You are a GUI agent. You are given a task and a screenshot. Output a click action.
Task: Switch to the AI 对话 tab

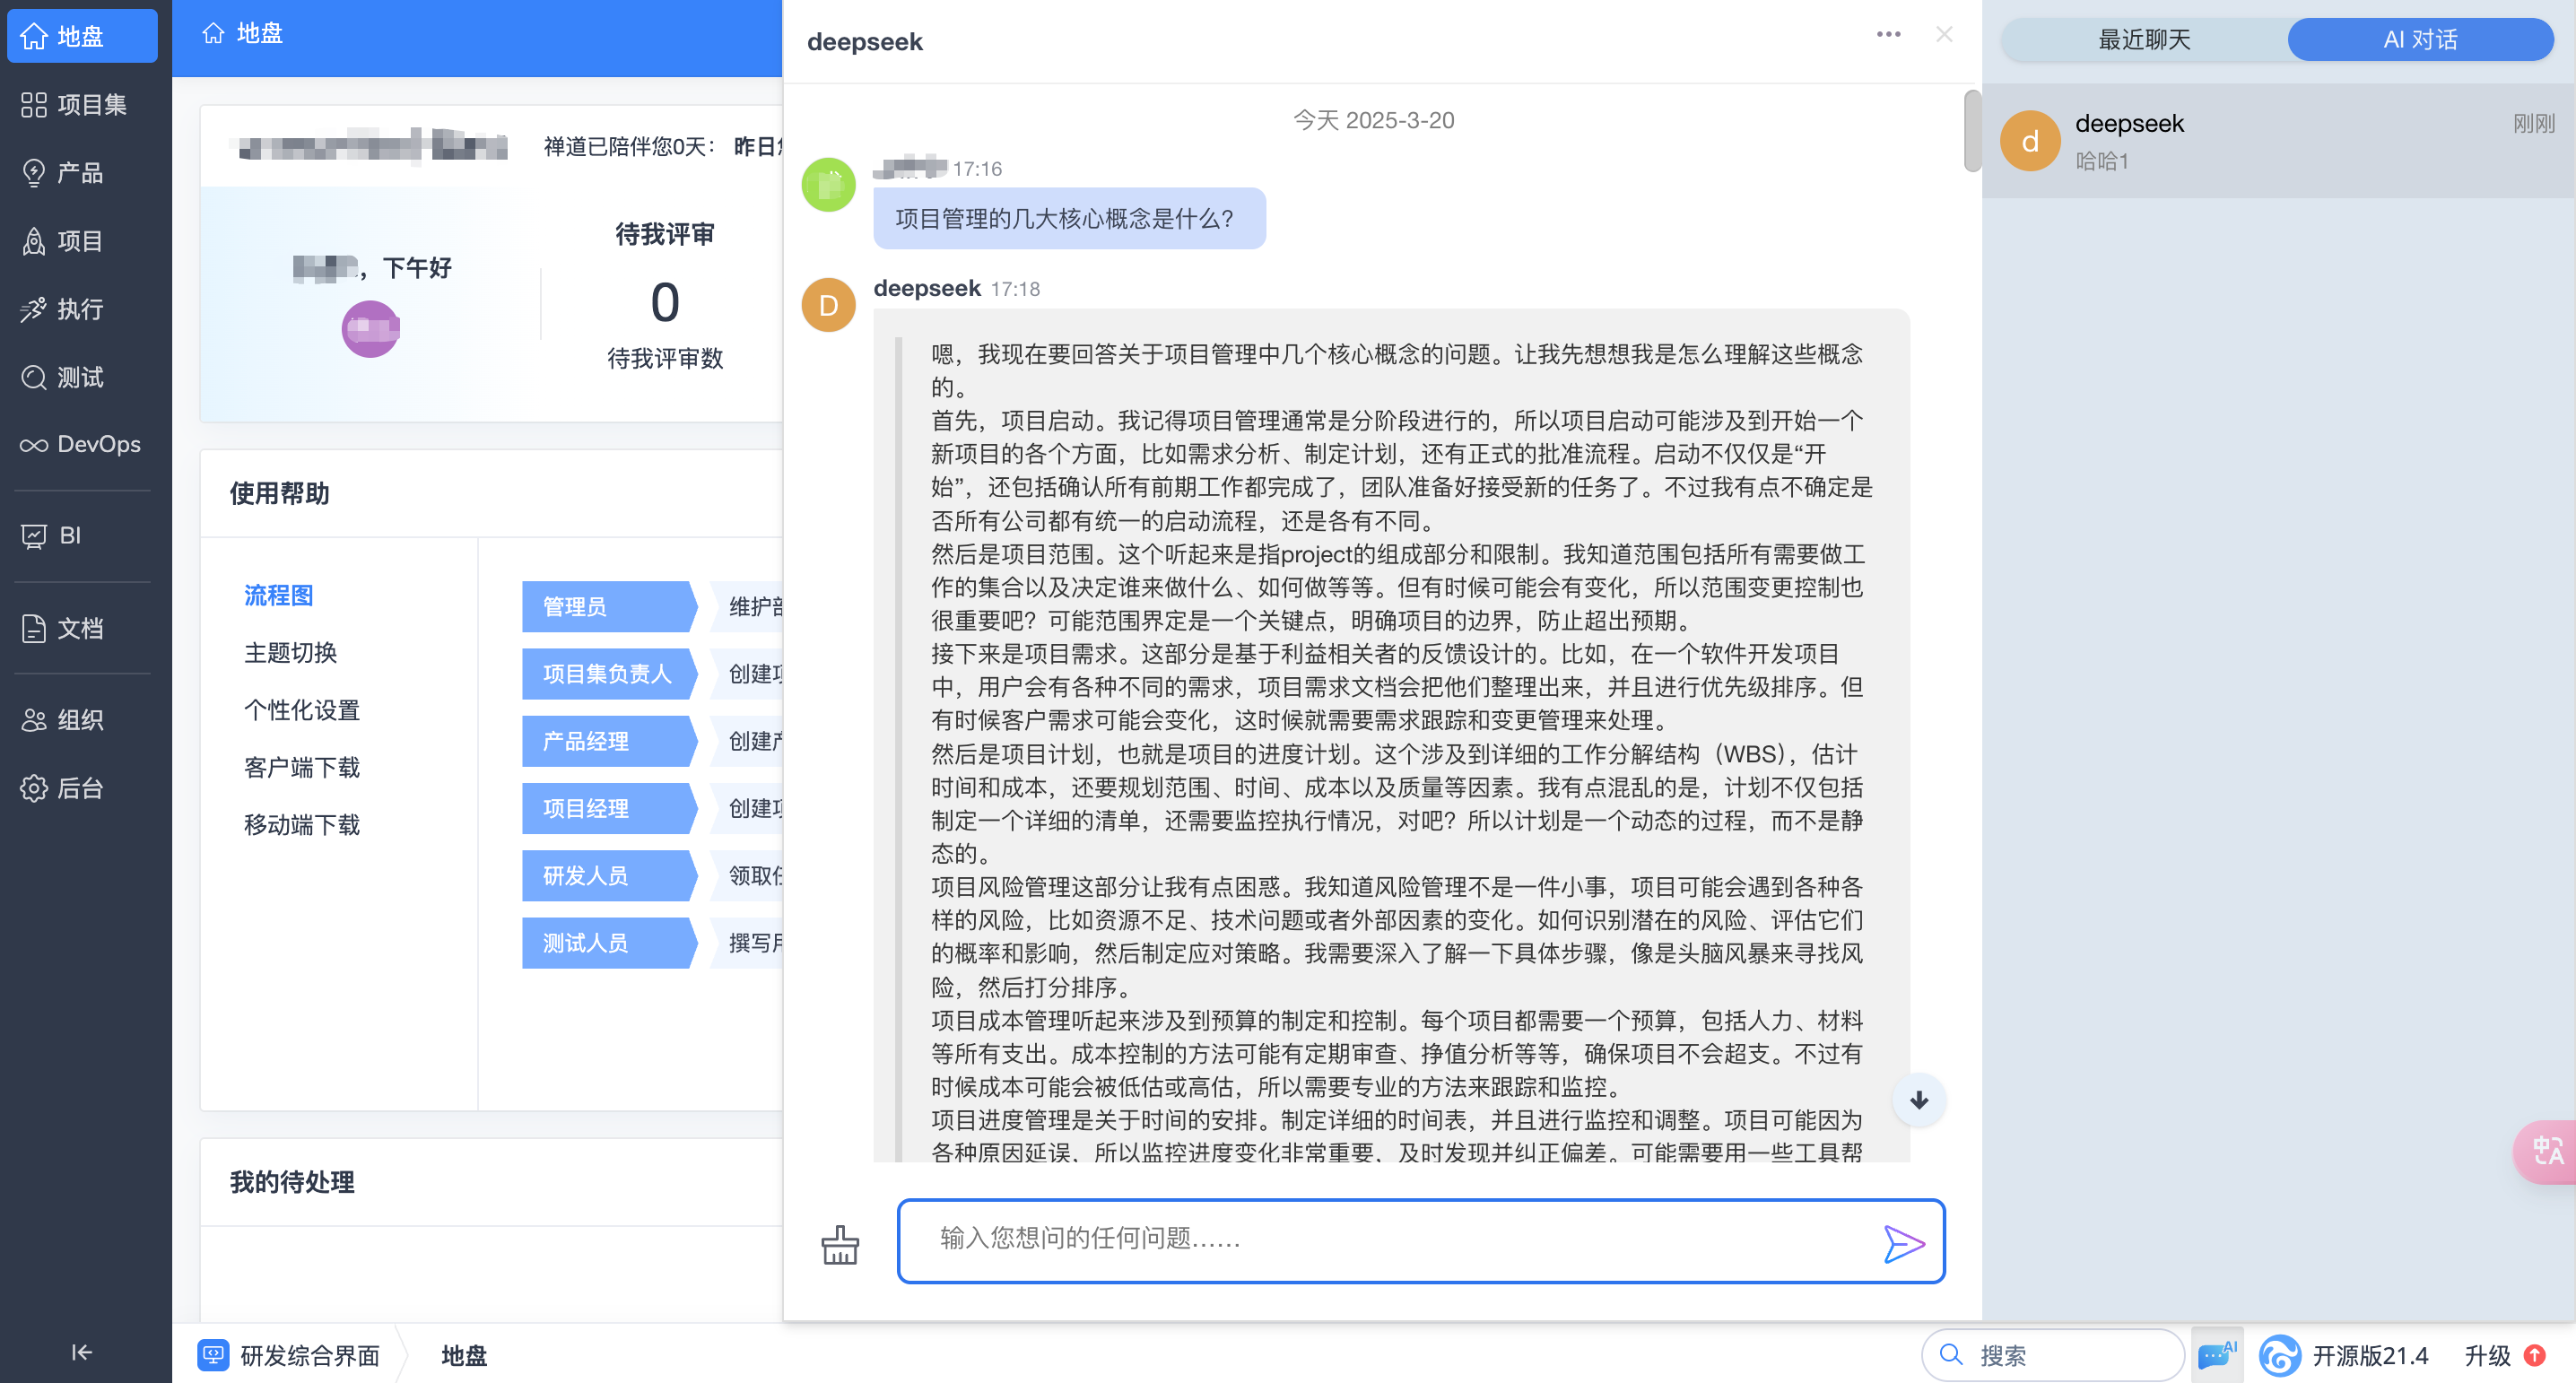pyautogui.click(x=2419, y=40)
